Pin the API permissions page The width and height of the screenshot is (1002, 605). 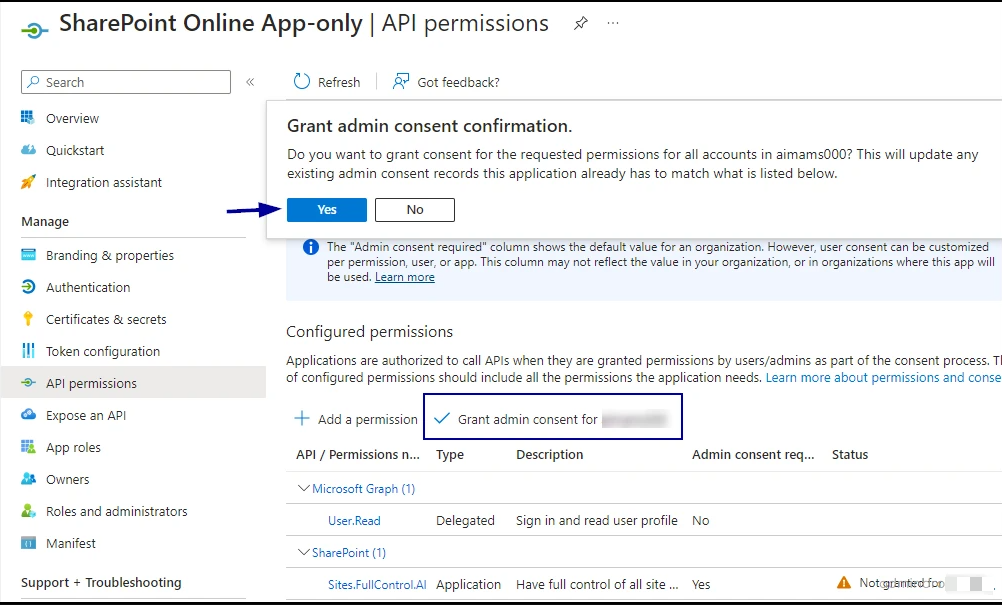(x=581, y=23)
